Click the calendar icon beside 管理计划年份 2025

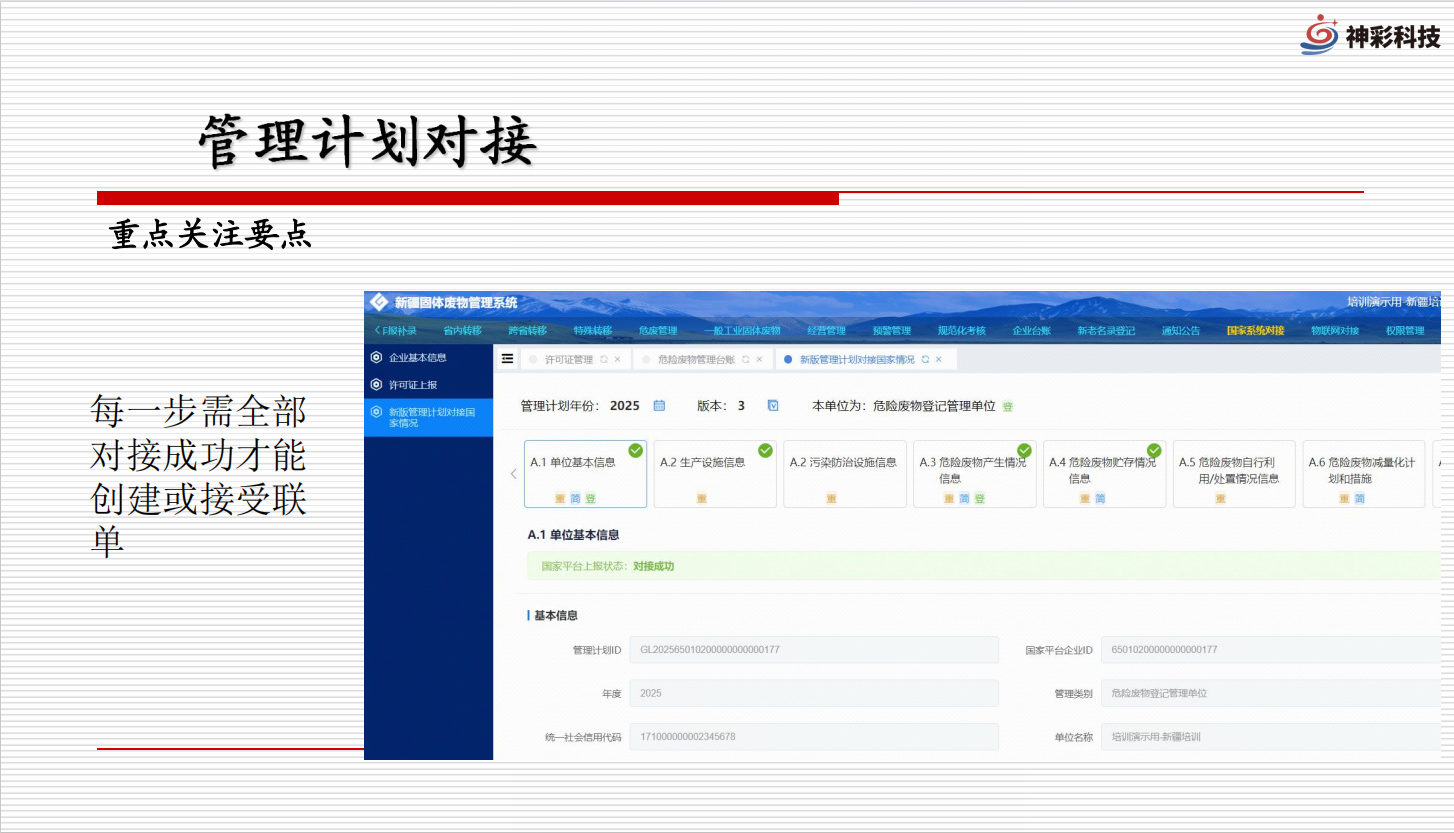point(659,405)
